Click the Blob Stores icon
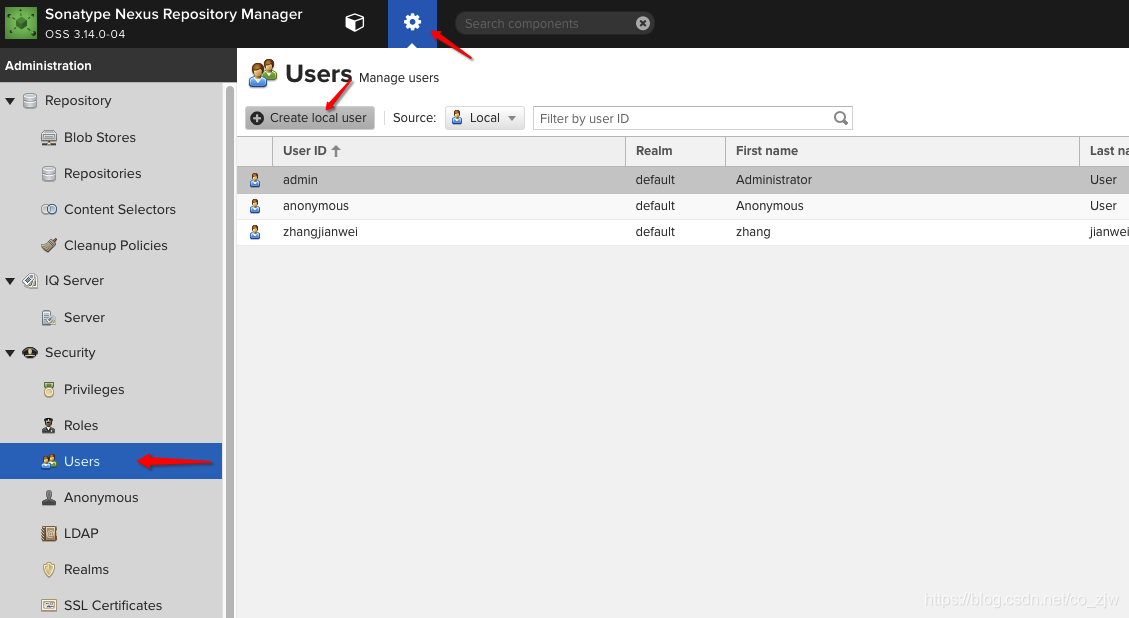Screen dimensions: 1129x618 point(49,138)
